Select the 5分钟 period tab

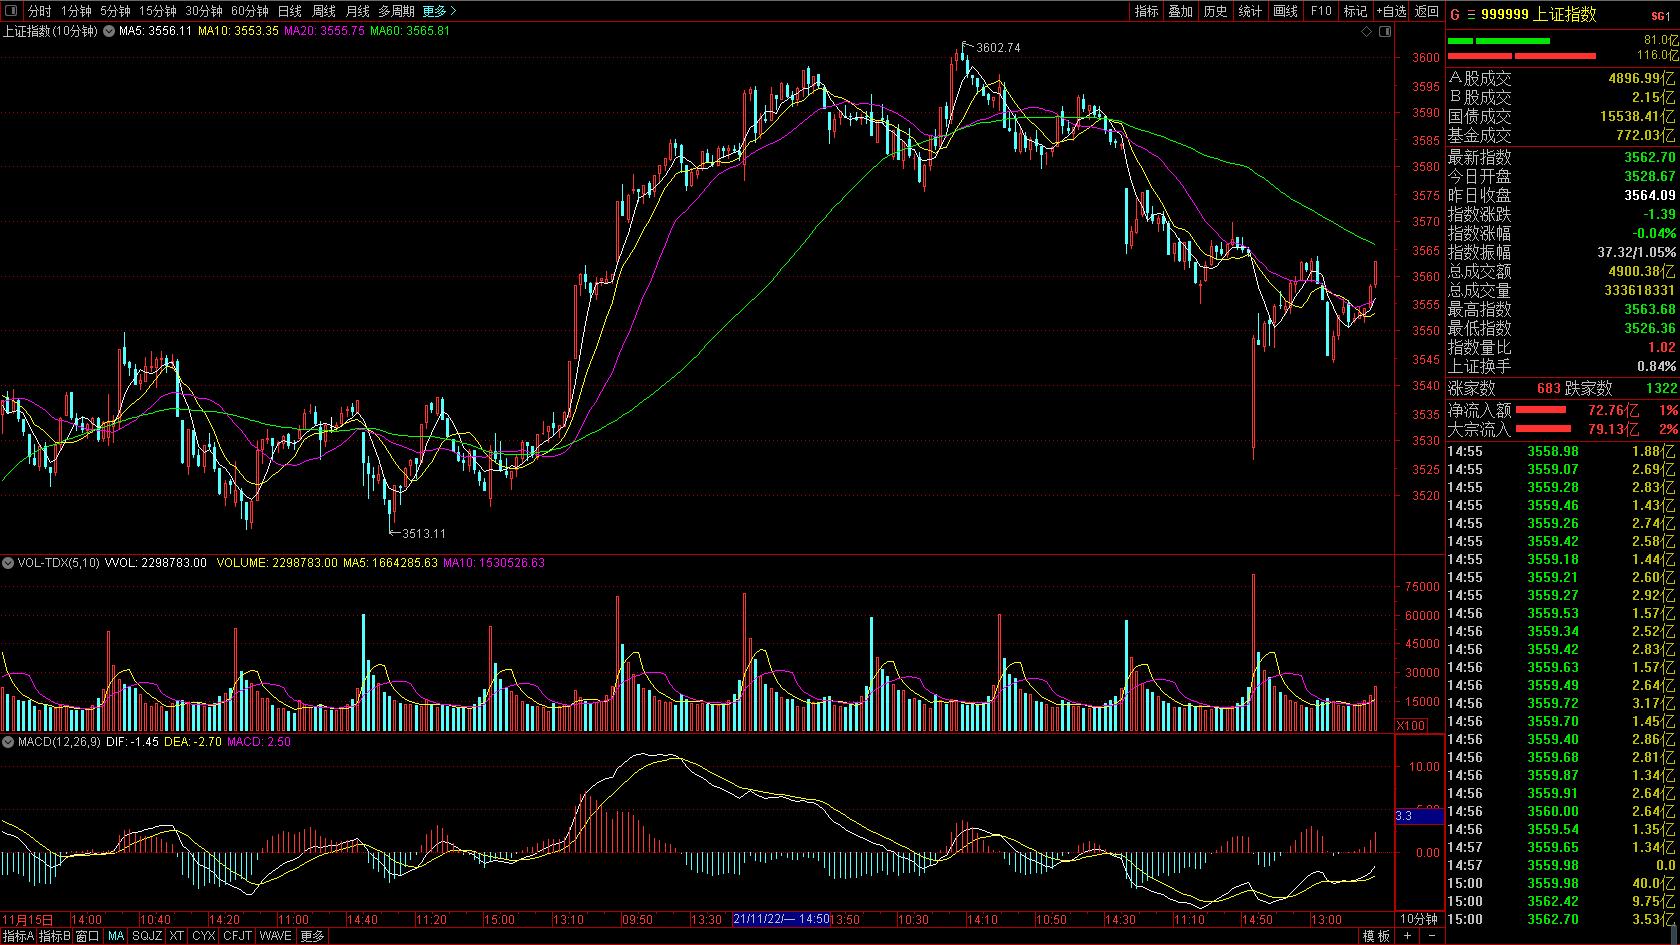pyautogui.click(x=115, y=11)
